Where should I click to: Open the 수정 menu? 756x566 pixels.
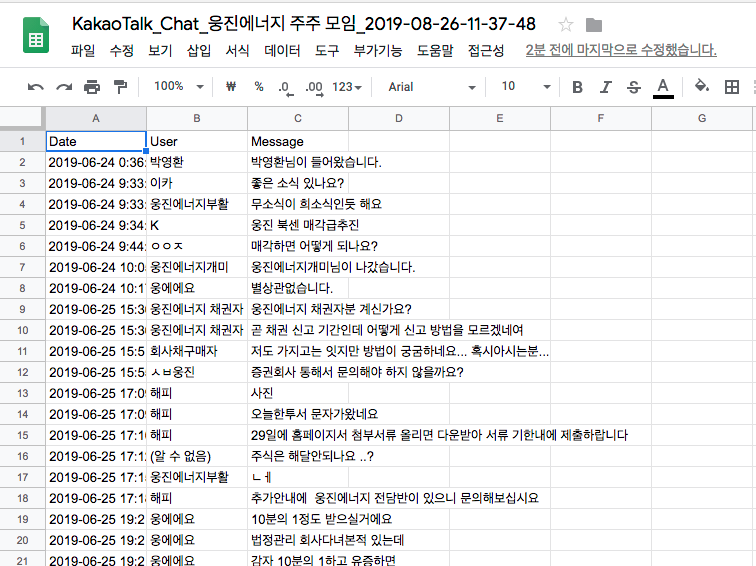pos(122,50)
